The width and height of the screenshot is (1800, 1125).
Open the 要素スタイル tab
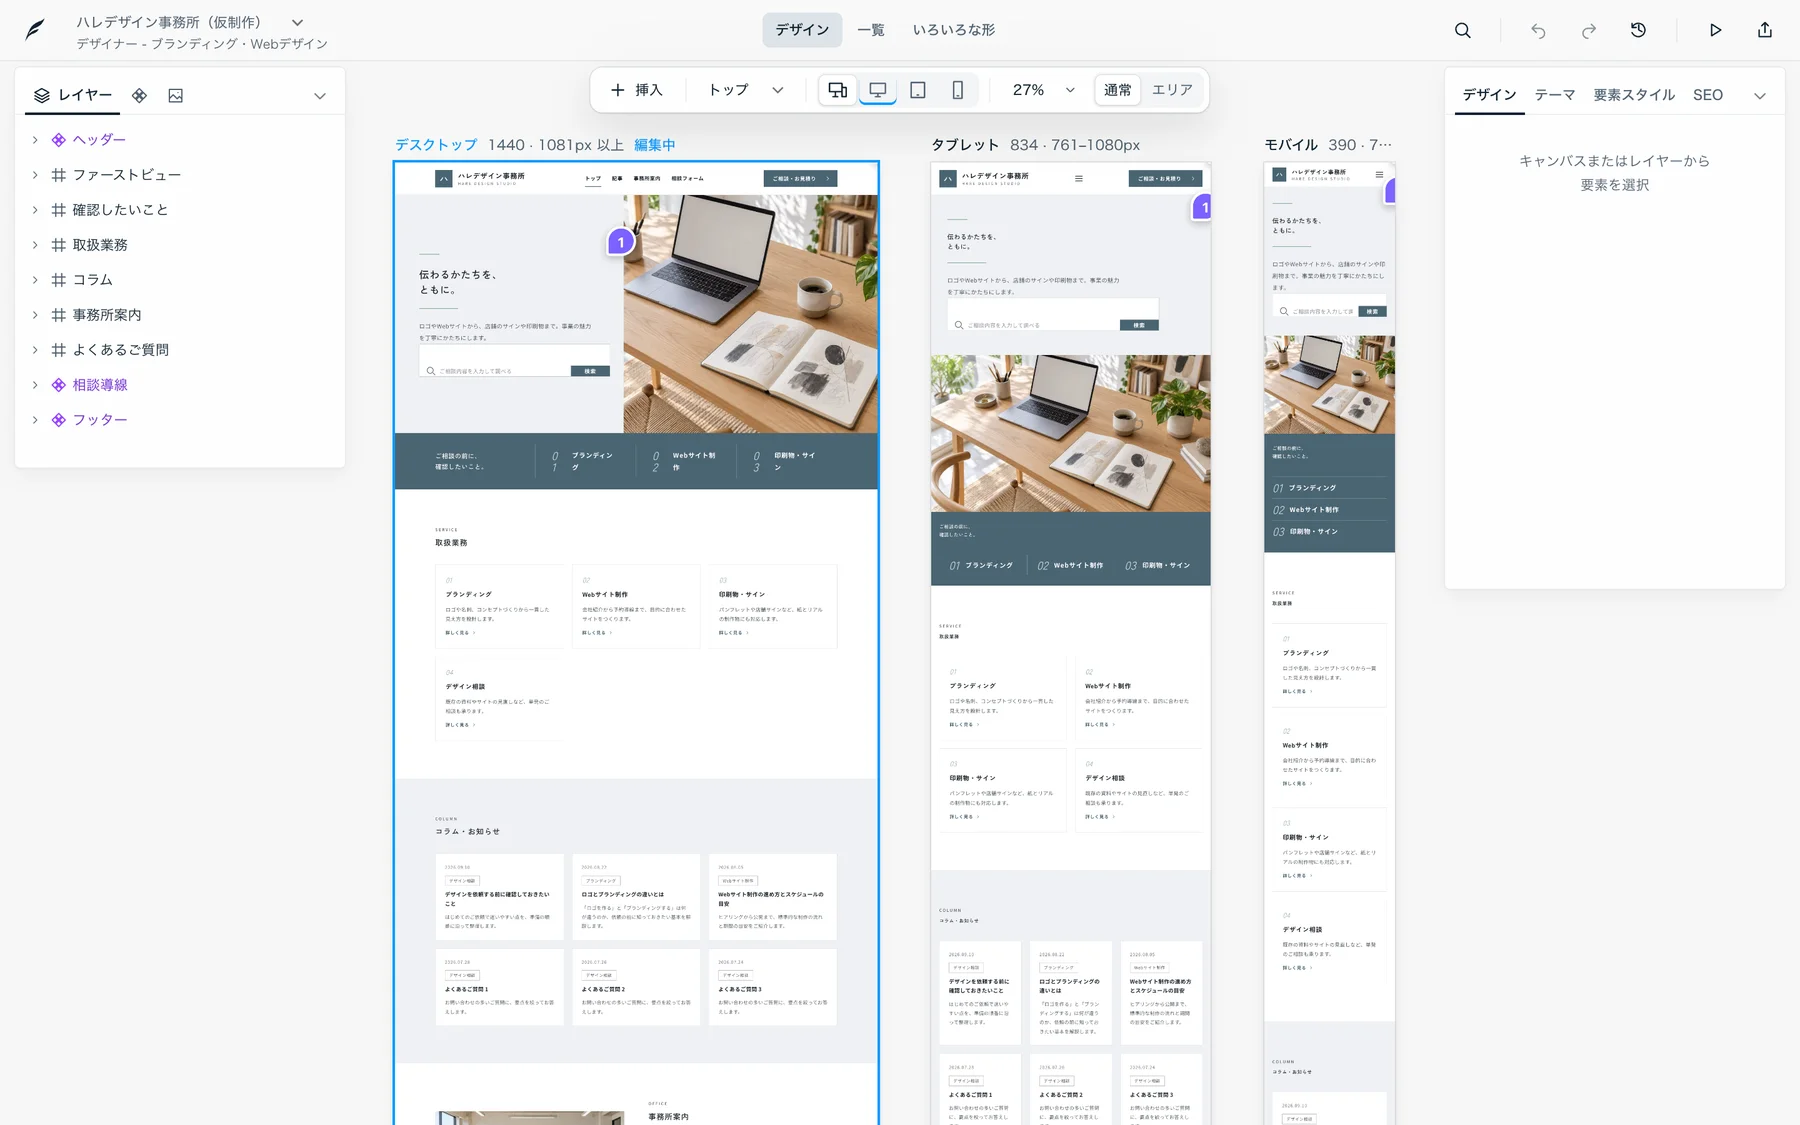(x=1634, y=95)
